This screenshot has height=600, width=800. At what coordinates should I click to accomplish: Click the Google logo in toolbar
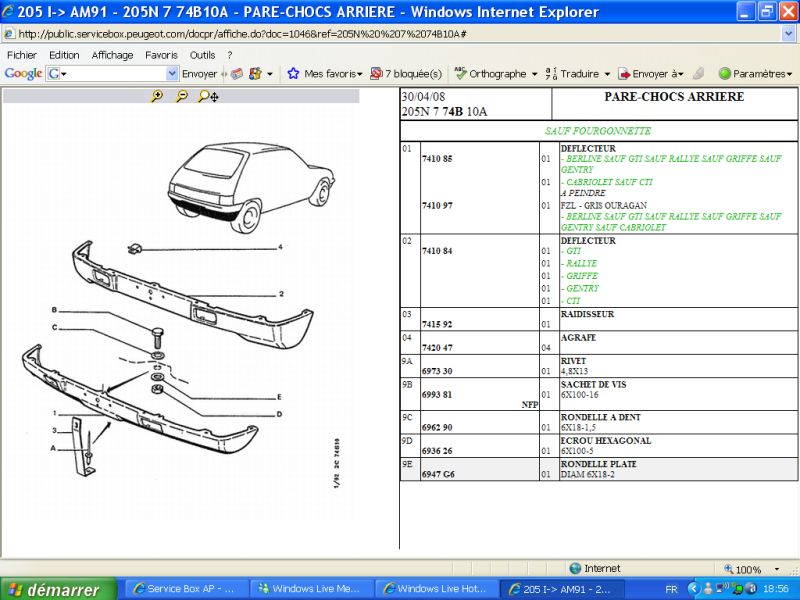point(23,73)
